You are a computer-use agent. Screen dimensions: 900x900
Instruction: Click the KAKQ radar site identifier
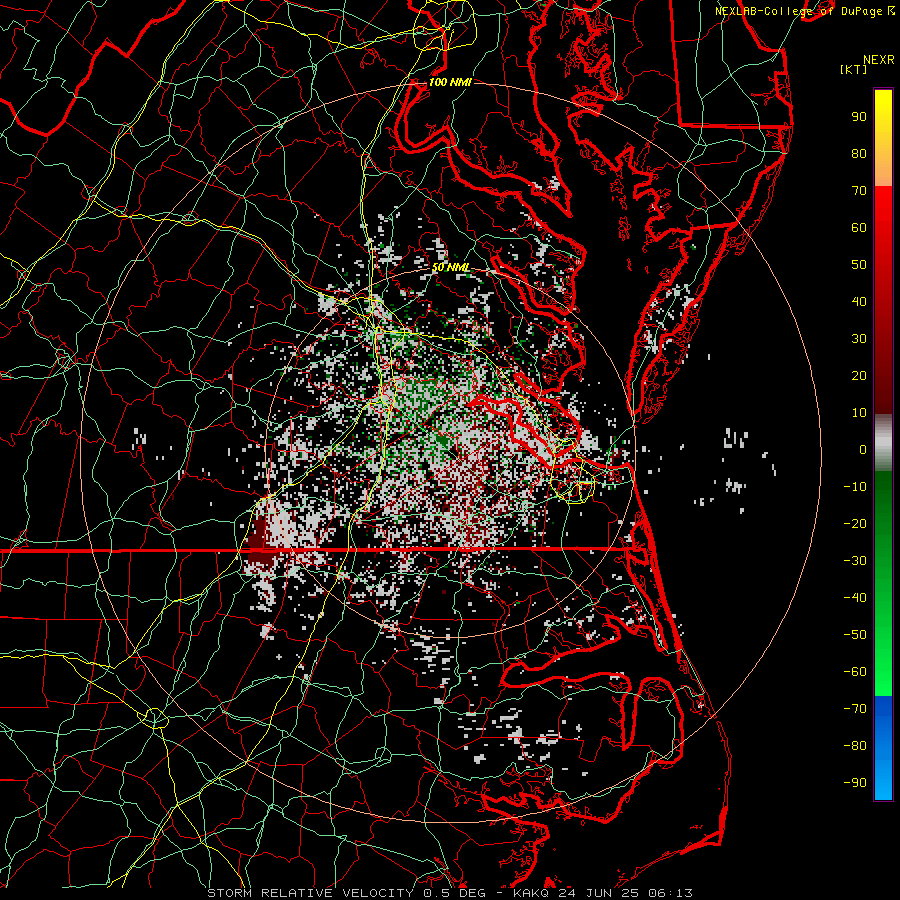point(531,893)
